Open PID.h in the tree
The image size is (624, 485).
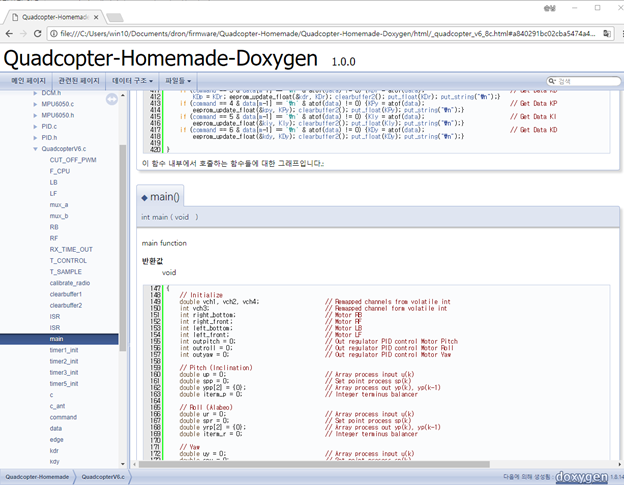[x=49, y=138]
